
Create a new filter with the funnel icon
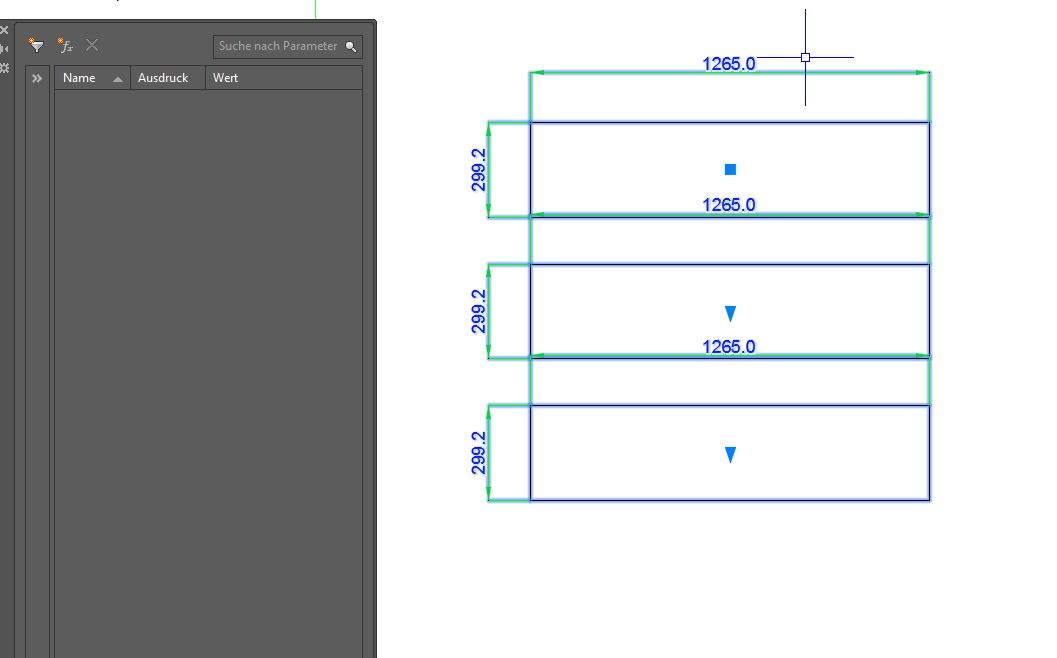tap(36, 45)
